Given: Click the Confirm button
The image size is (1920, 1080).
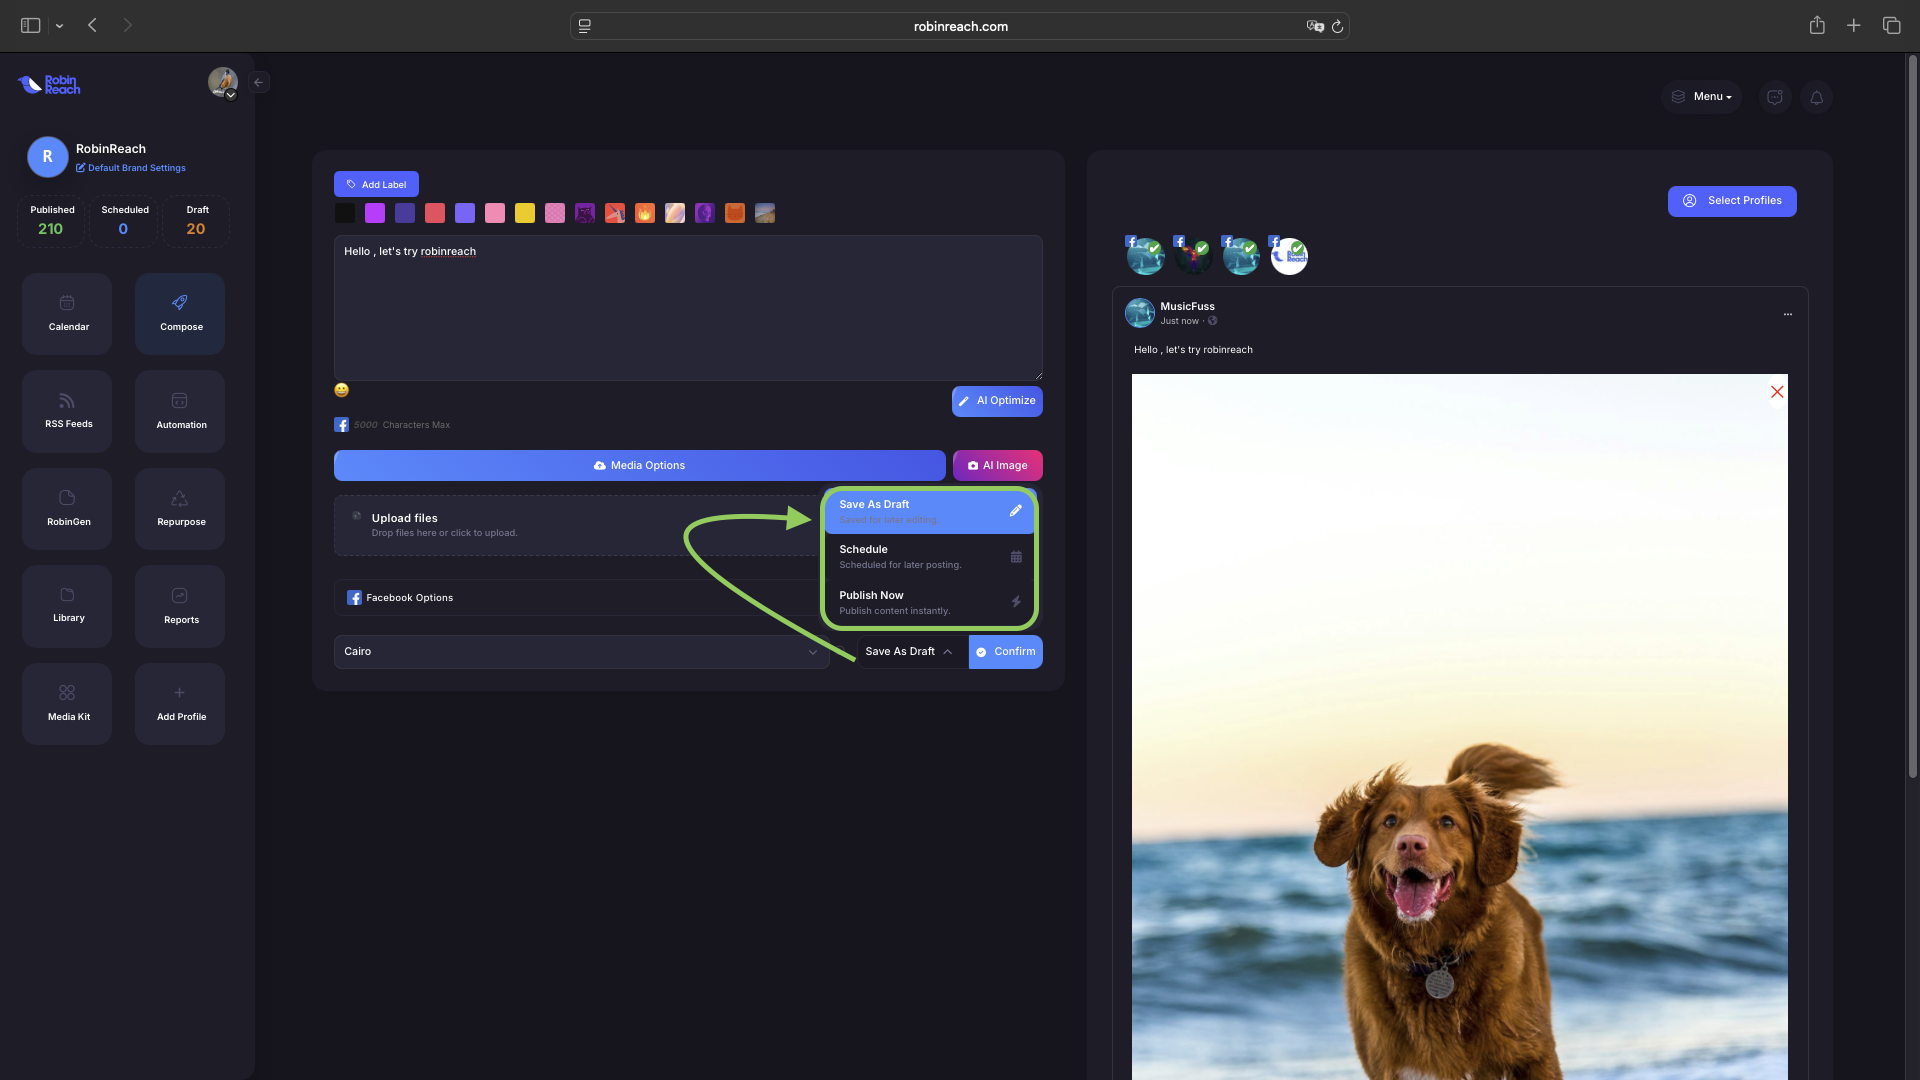Looking at the screenshot, I should tap(1005, 652).
